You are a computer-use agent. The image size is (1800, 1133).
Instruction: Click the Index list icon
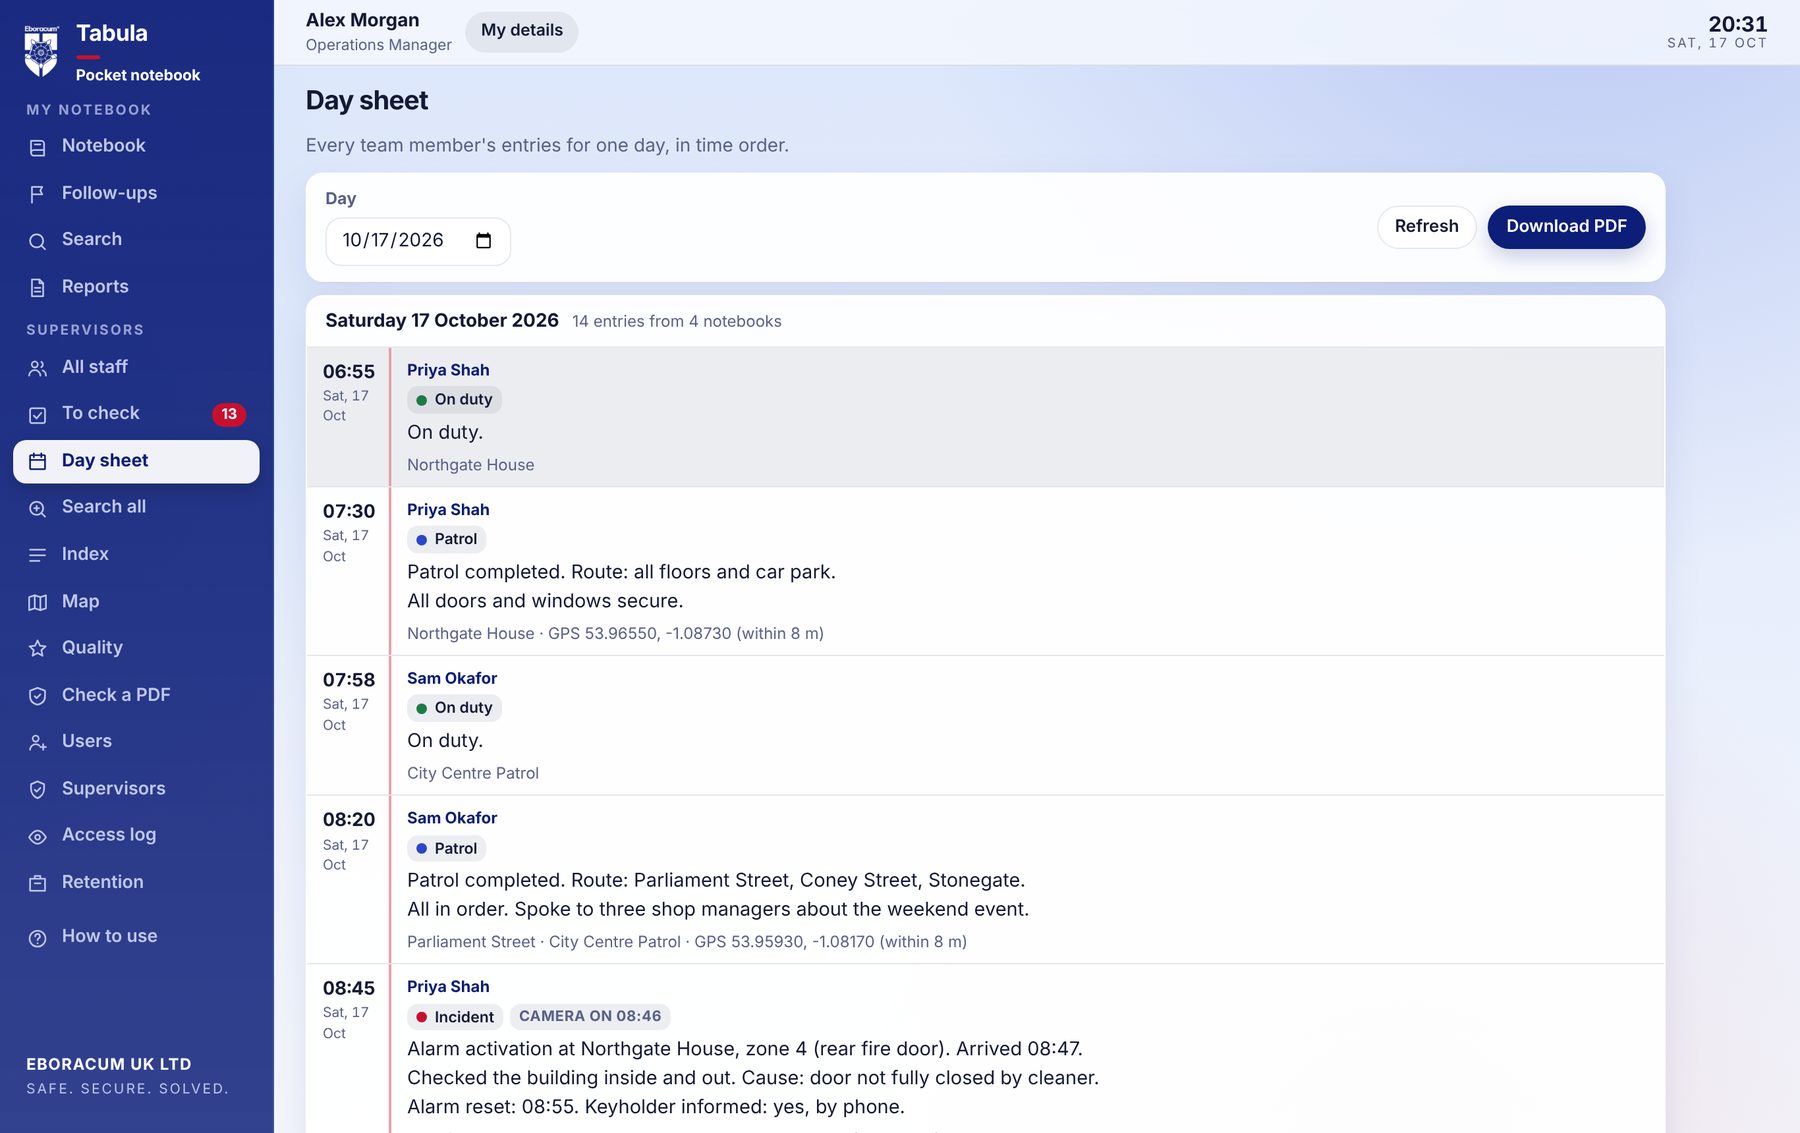38,555
